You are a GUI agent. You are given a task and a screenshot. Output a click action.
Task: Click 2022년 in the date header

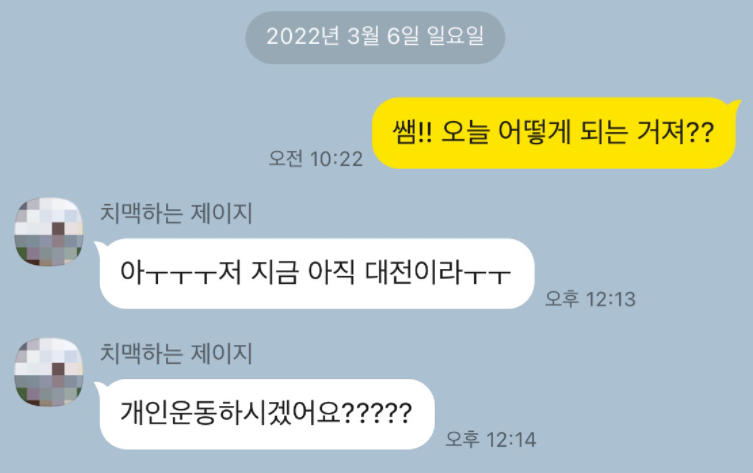point(303,36)
